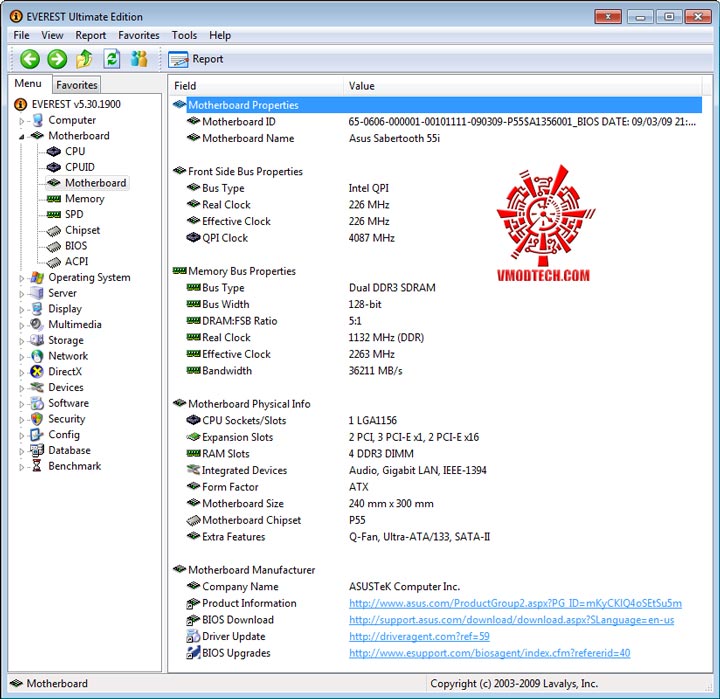Expand the Storage tree node
The height and width of the screenshot is (699, 720).
tap(21, 341)
